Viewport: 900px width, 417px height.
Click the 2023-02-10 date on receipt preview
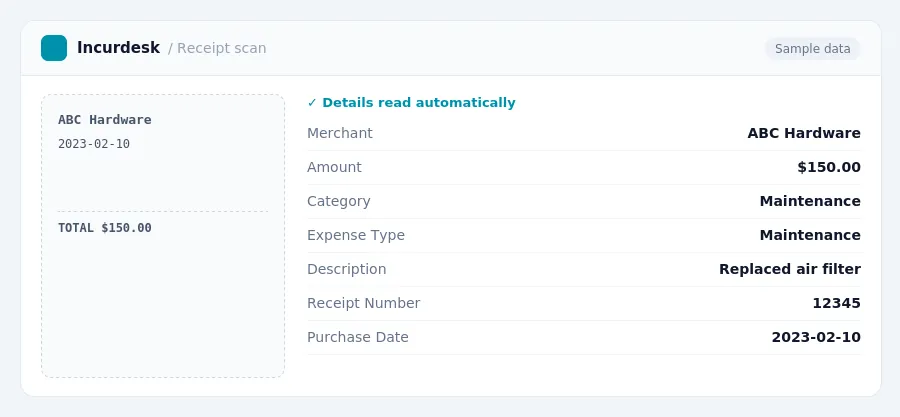click(x=94, y=144)
